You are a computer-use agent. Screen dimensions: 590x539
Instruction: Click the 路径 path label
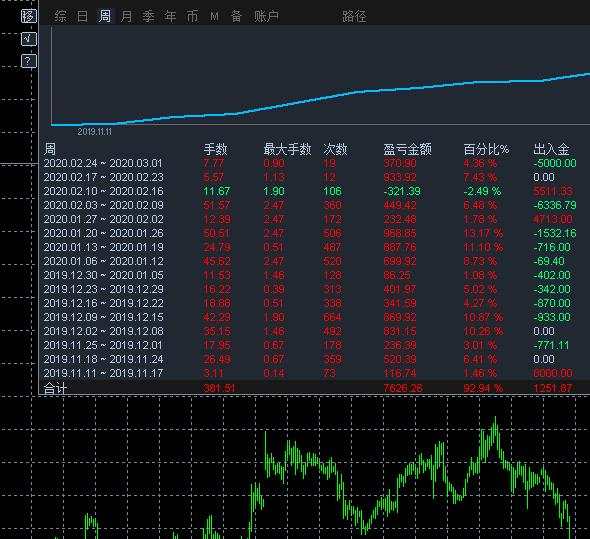[x=354, y=16]
